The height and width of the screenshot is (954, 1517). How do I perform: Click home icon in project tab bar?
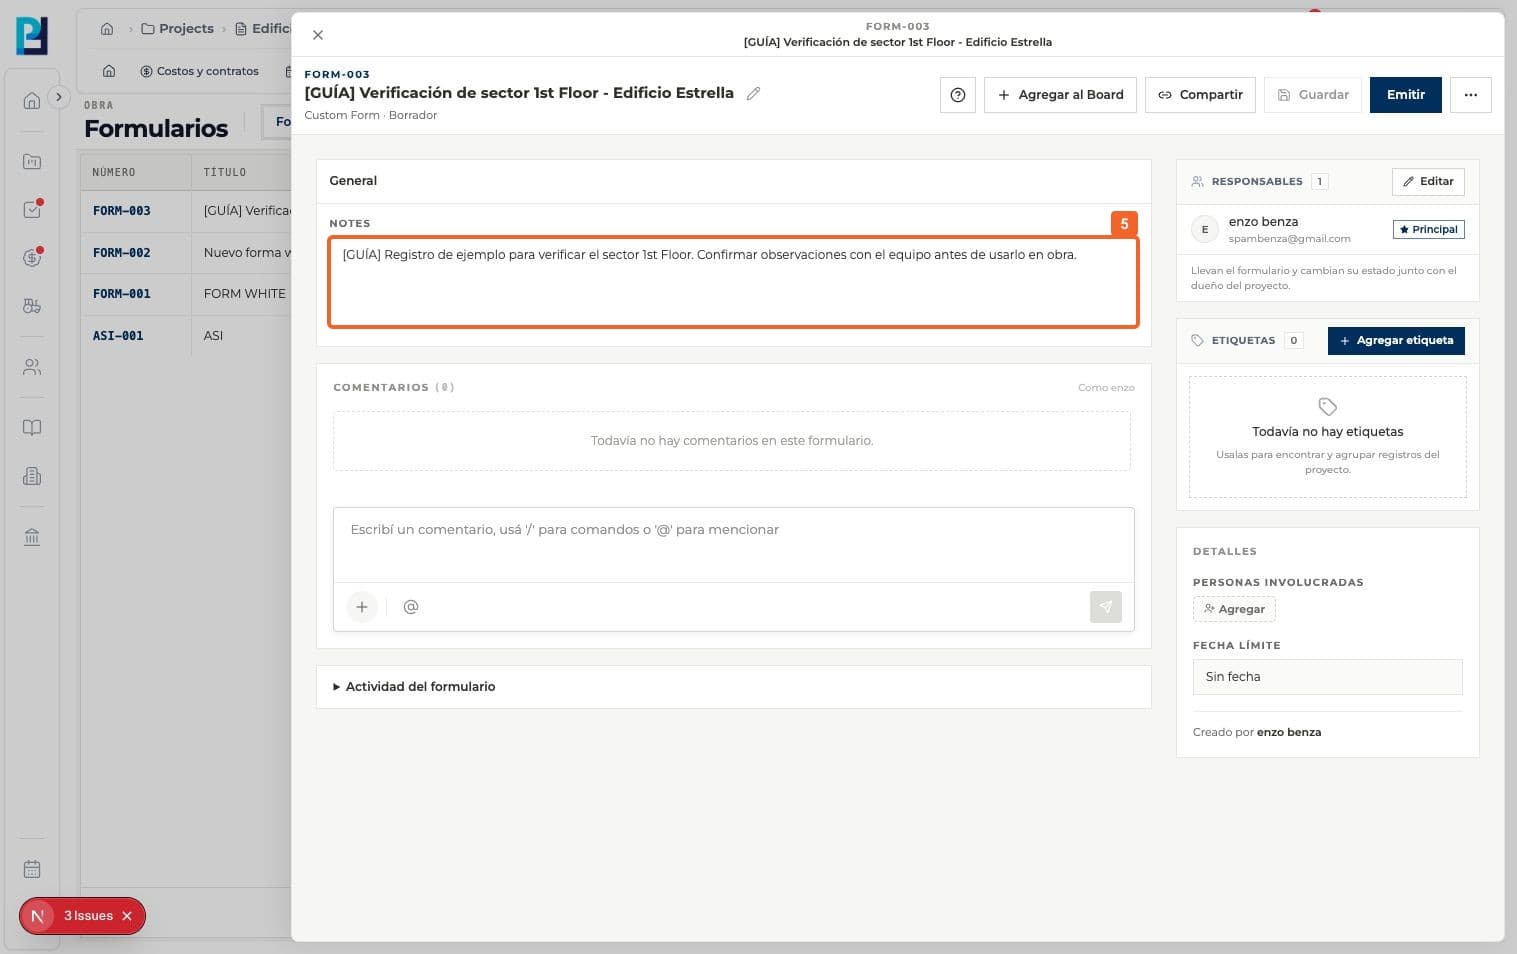point(109,71)
